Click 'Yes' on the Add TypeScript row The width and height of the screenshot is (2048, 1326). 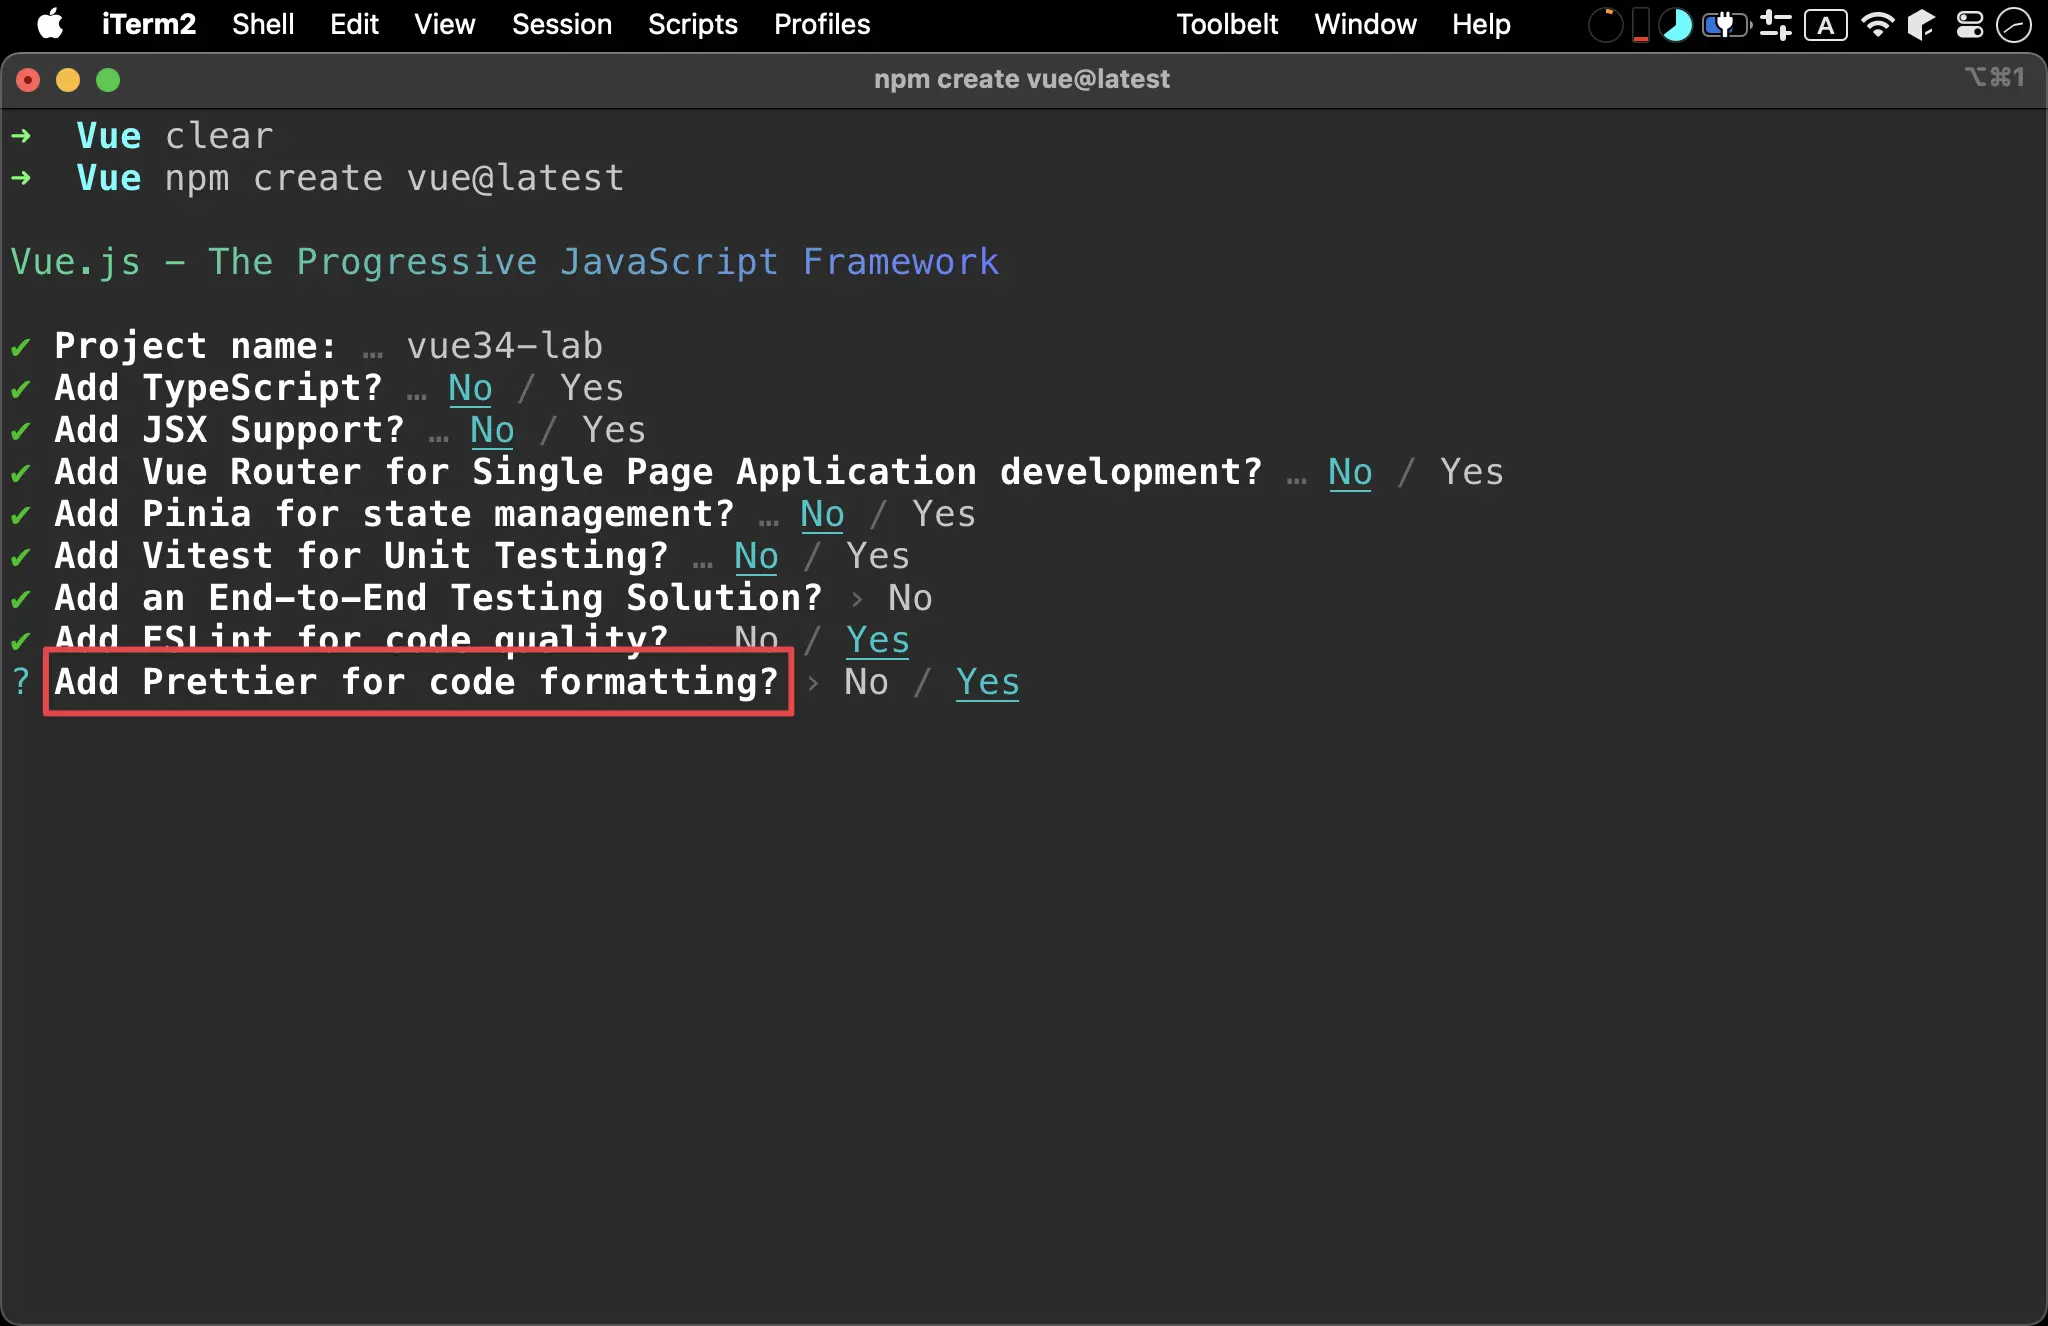pos(591,388)
